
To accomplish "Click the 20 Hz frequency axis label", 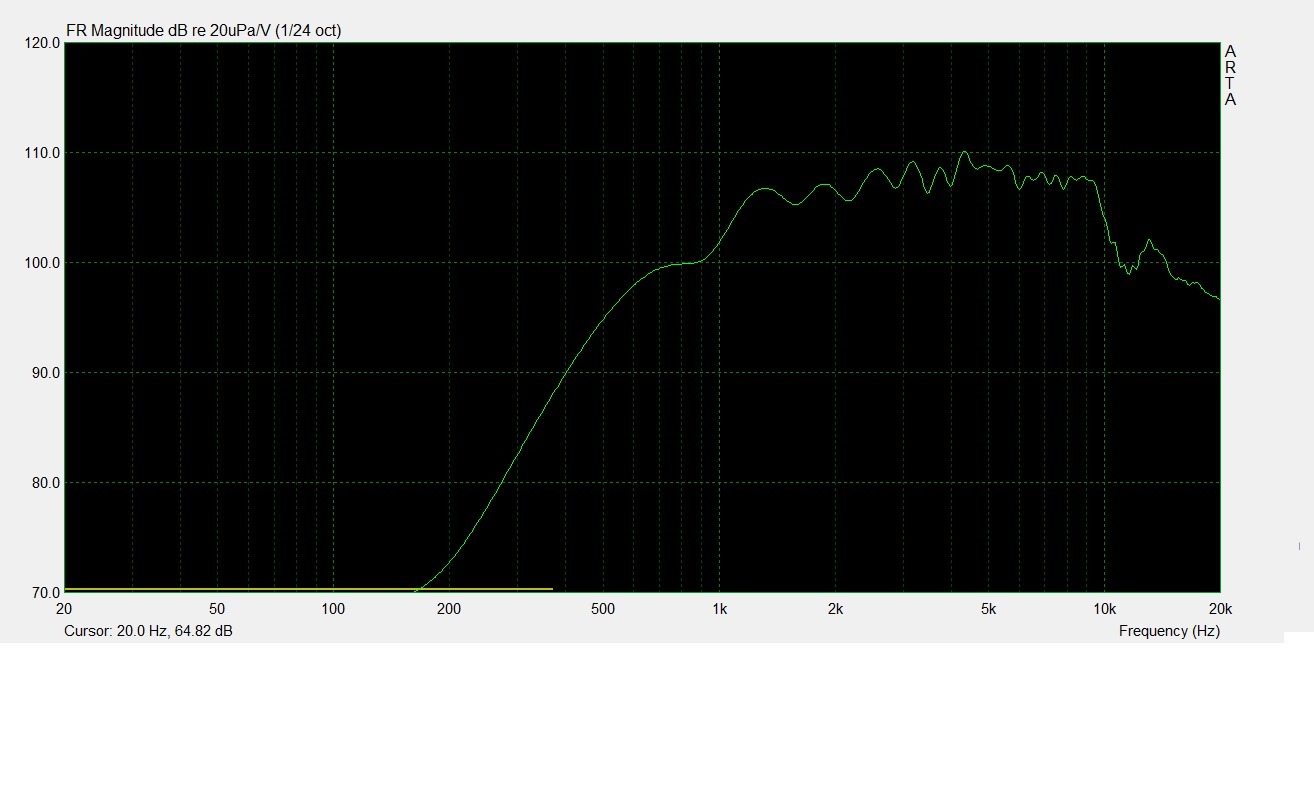I will (x=64, y=609).
